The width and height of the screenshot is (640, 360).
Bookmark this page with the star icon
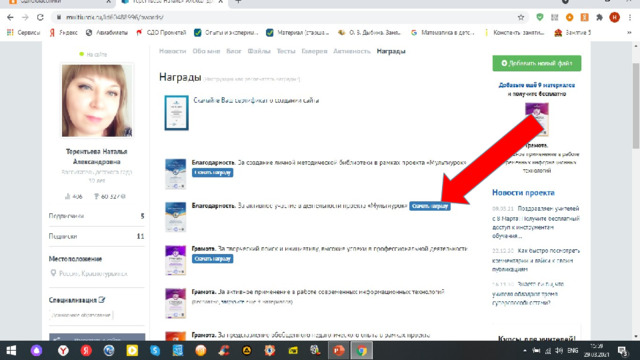pyautogui.click(x=521, y=17)
